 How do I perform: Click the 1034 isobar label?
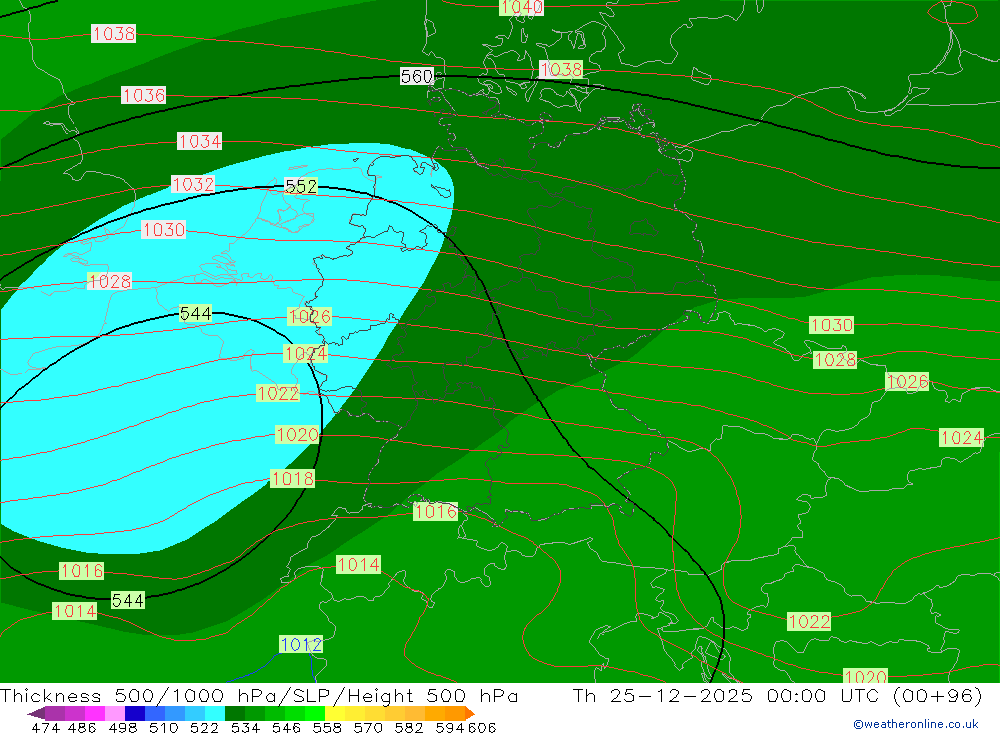click(x=200, y=141)
